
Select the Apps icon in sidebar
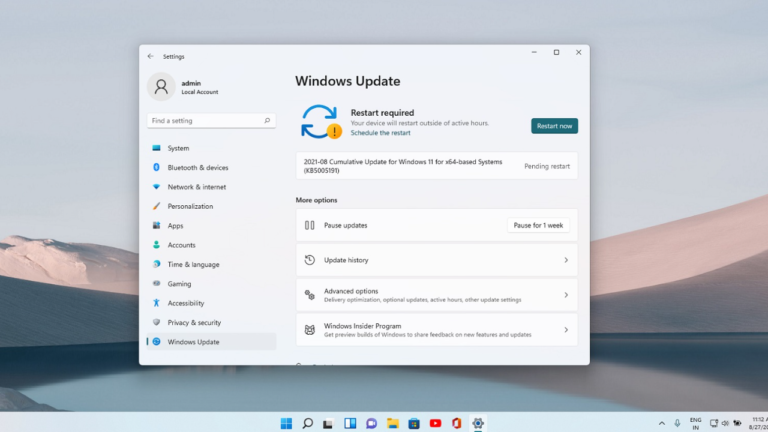[156, 225]
